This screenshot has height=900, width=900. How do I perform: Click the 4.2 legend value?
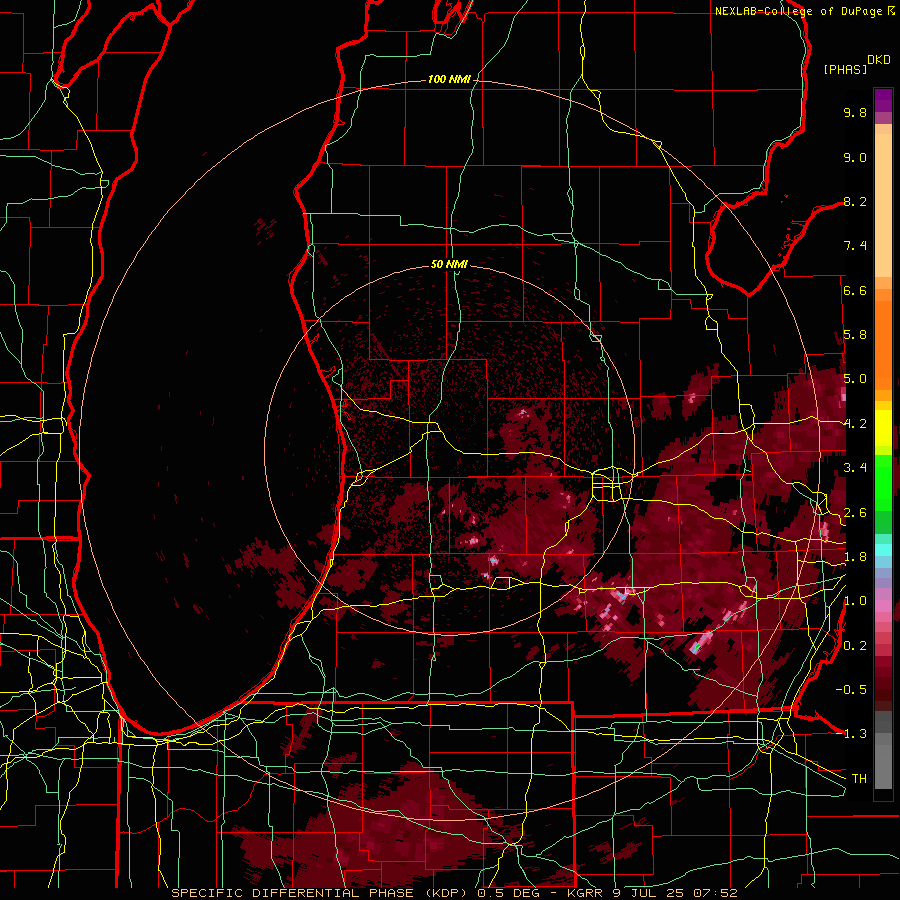pyautogui.click(x=855, y=424)
